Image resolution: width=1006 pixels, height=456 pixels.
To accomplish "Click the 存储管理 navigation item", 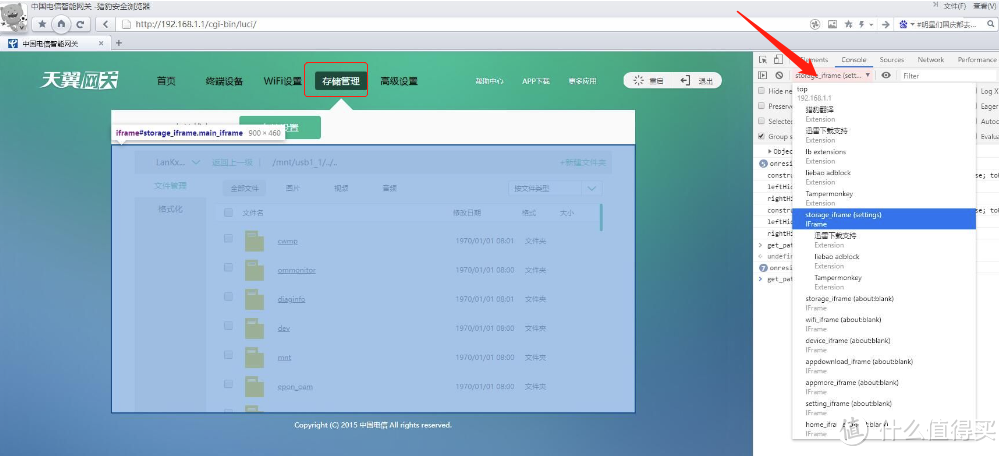I will tap(341, 81).
